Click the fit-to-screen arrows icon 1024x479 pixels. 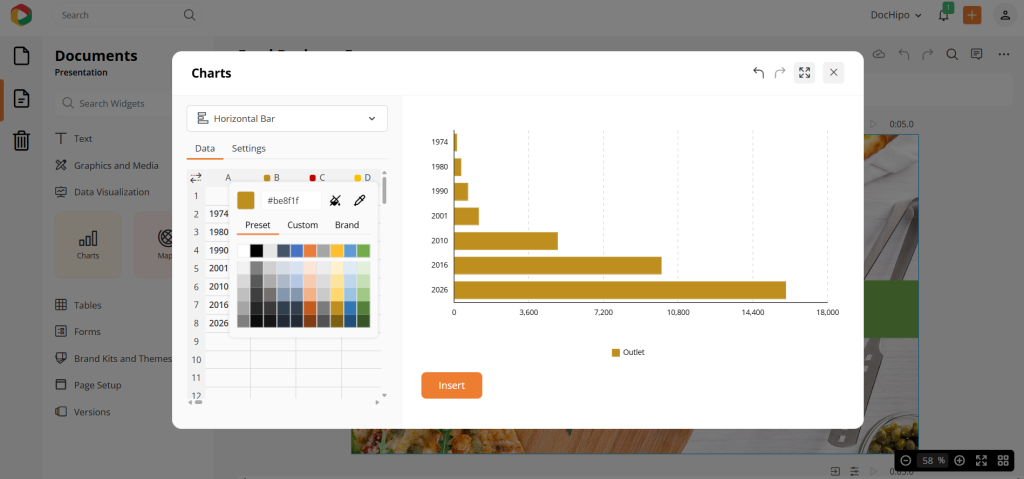coord(981,460)
